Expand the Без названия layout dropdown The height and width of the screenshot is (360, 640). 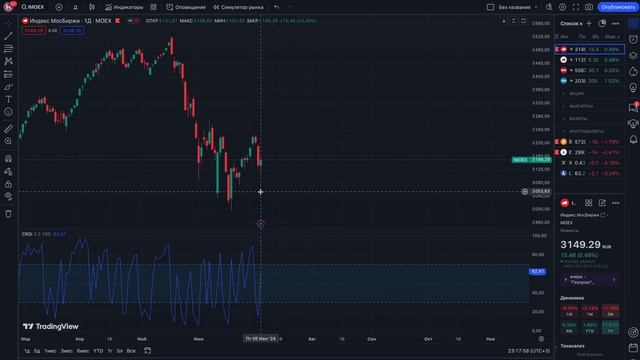518,7
